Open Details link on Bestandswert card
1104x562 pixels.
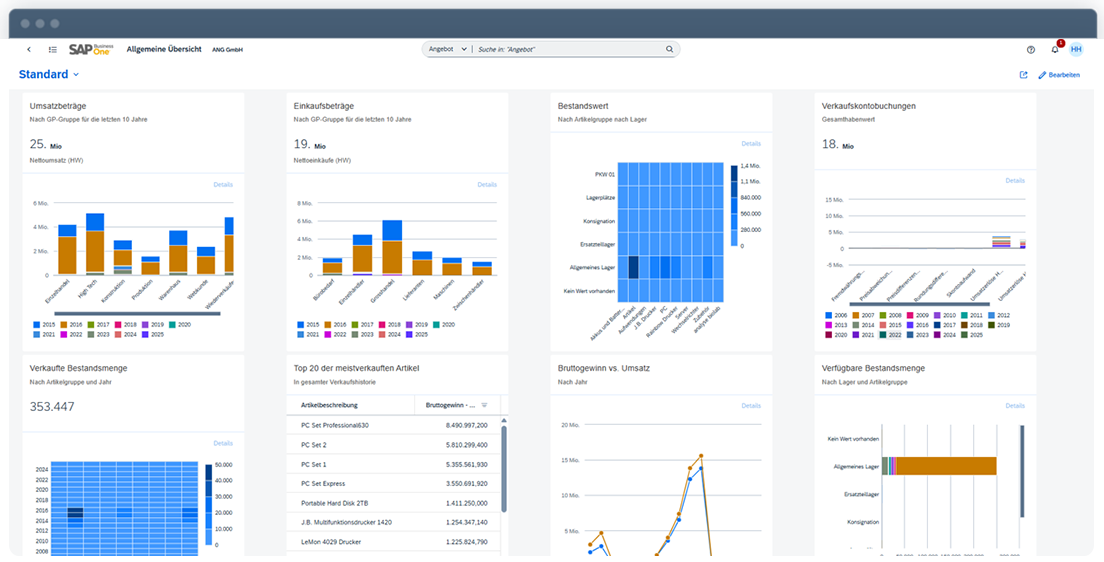(751, 144)
